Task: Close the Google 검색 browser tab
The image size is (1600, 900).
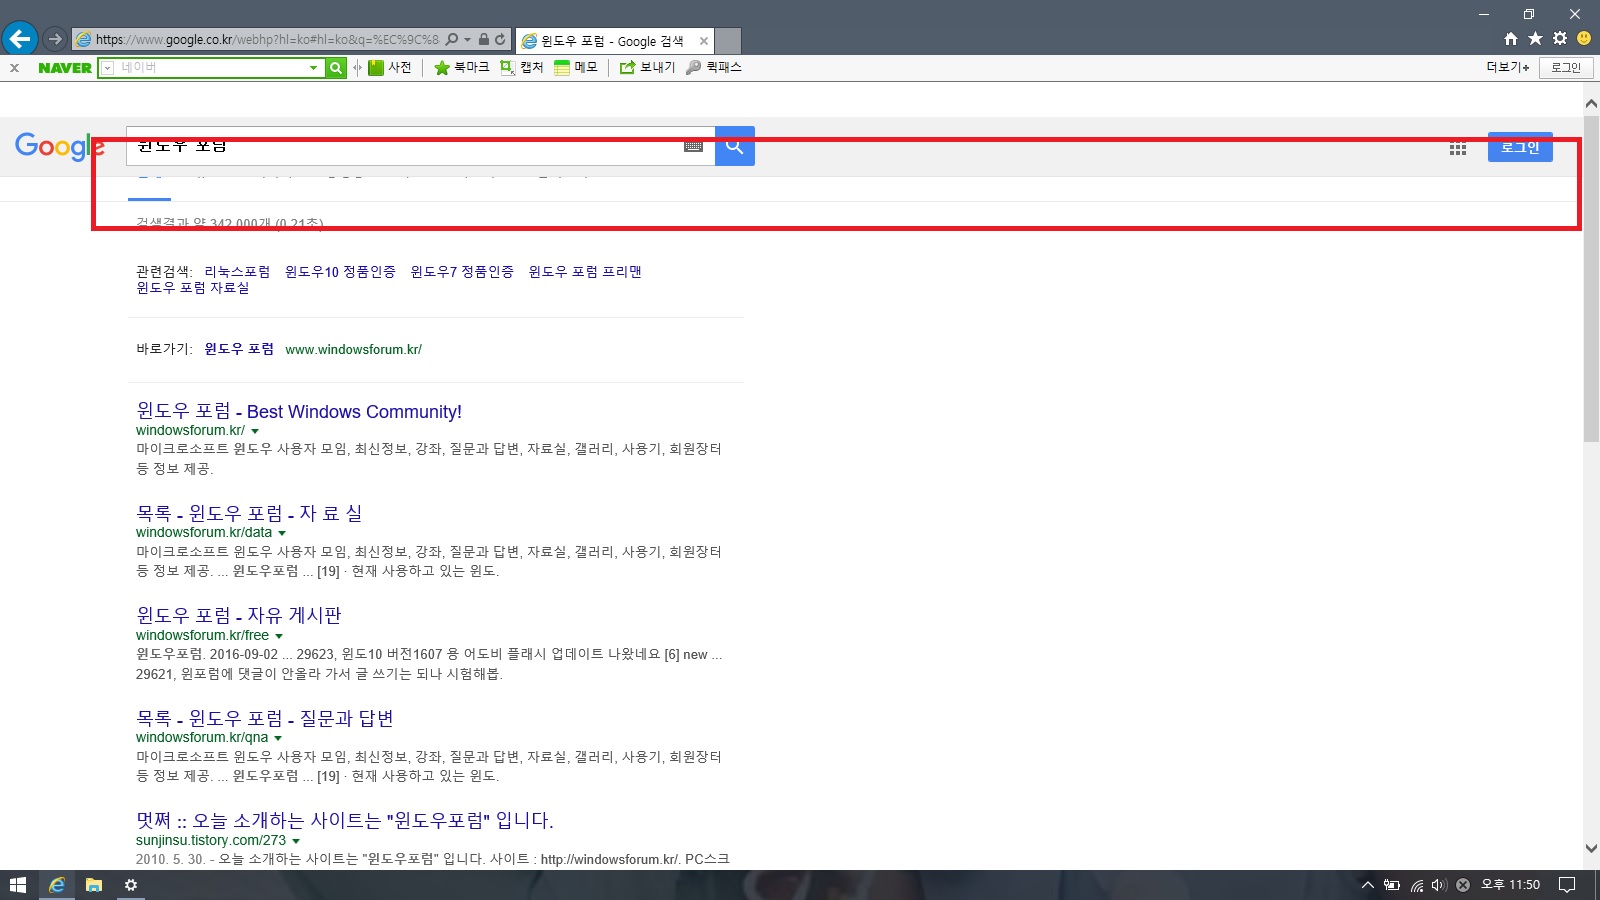Action: tap(704, 41)
